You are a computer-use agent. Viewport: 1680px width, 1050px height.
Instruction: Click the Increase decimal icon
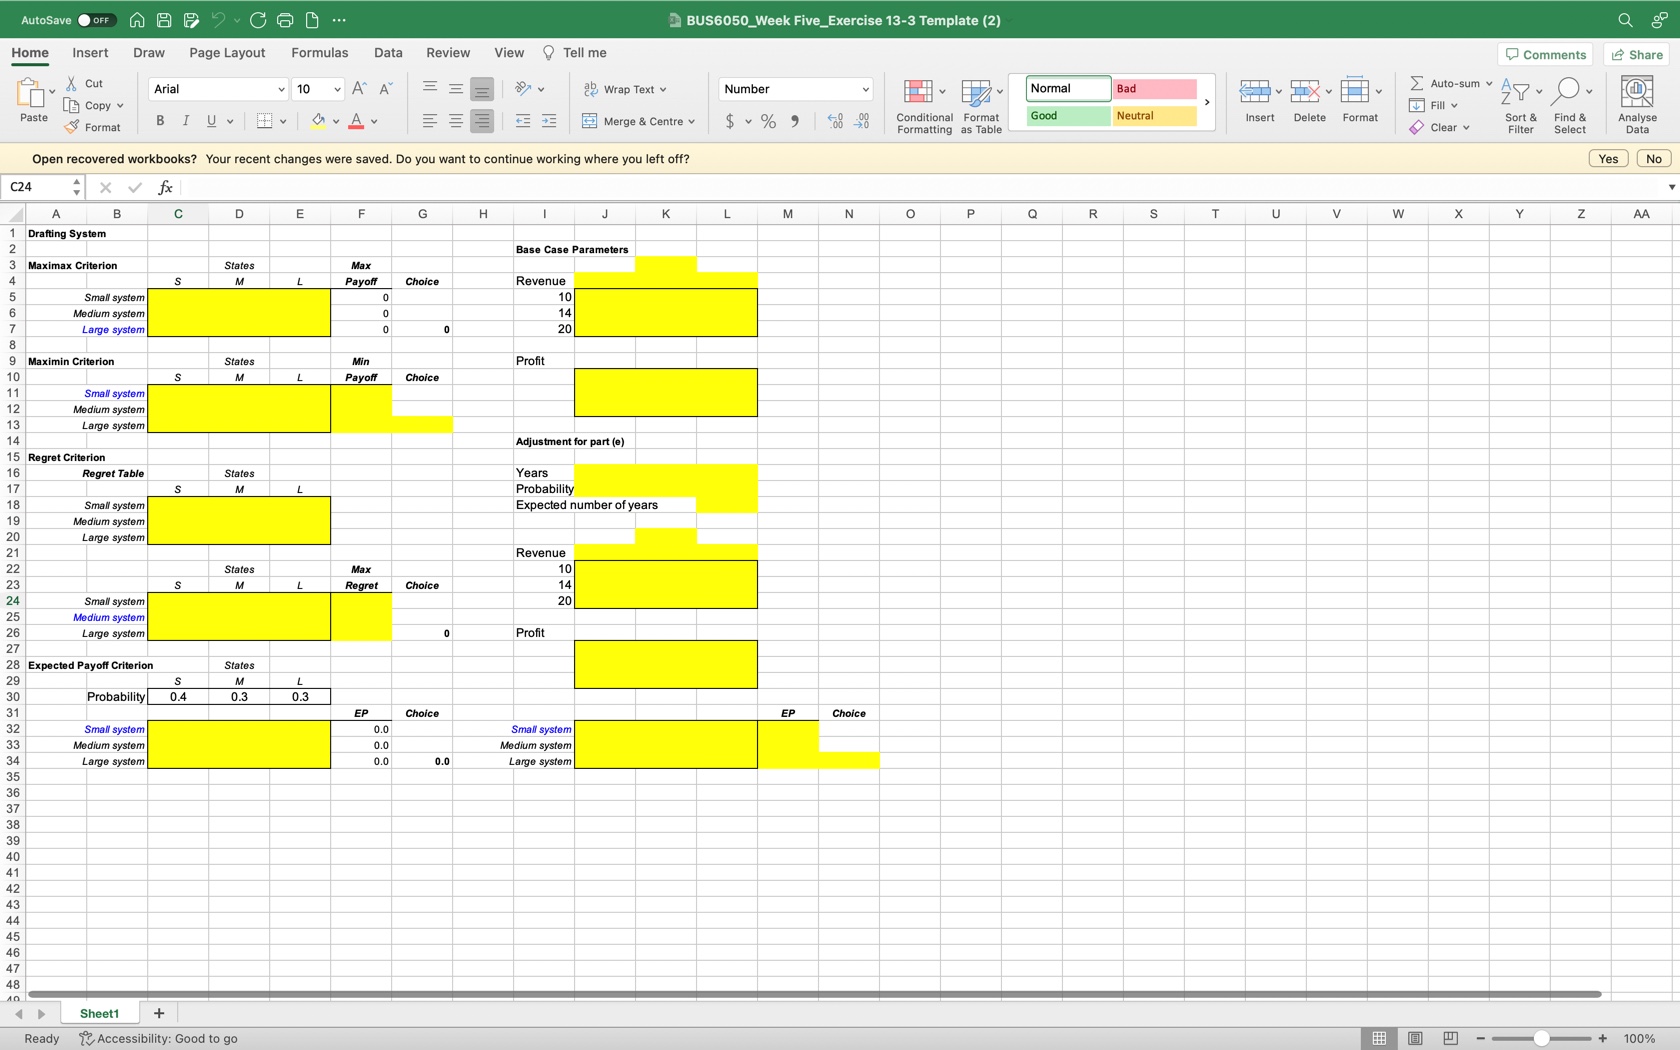835,121
